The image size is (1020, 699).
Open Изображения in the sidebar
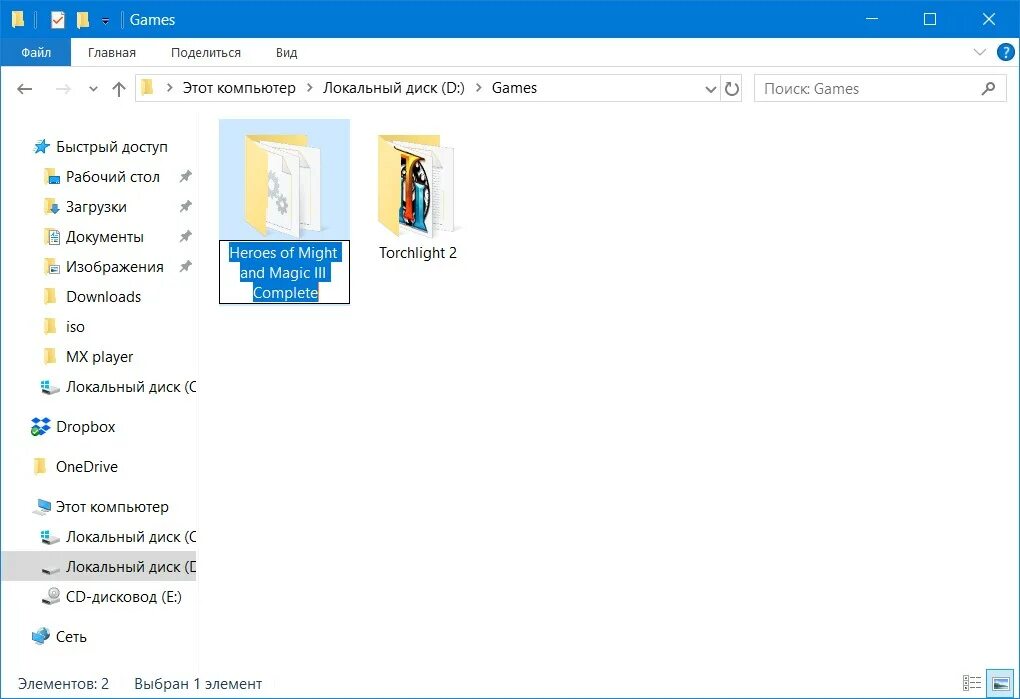point(114,267)
